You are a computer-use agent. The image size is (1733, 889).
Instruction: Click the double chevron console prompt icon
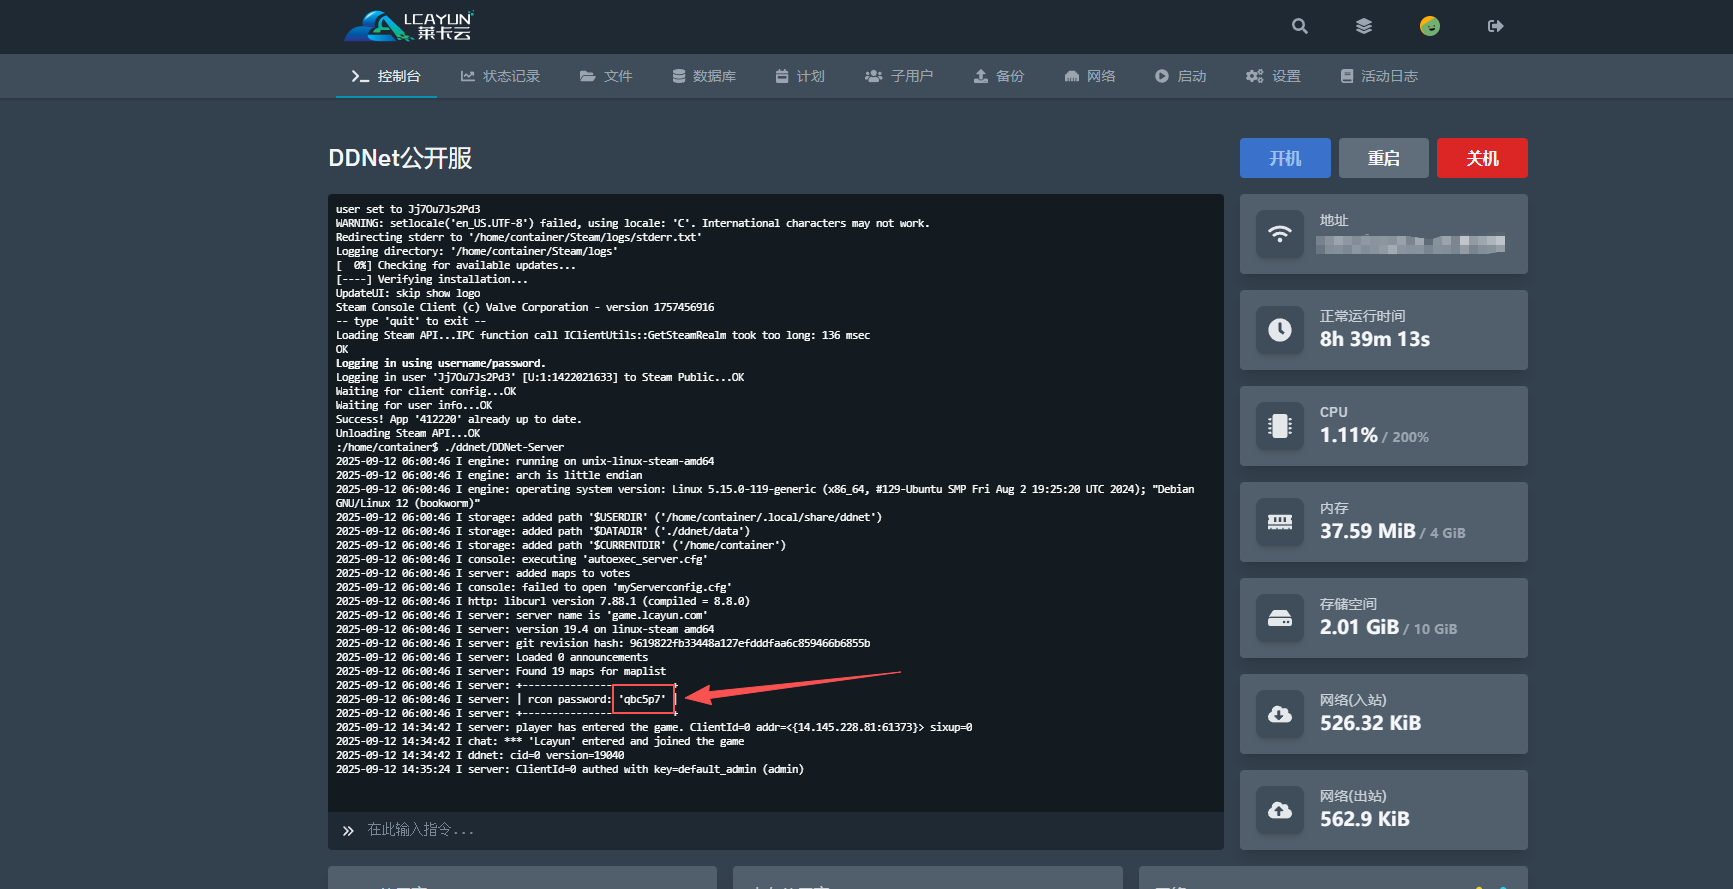[x=348, y=831]
